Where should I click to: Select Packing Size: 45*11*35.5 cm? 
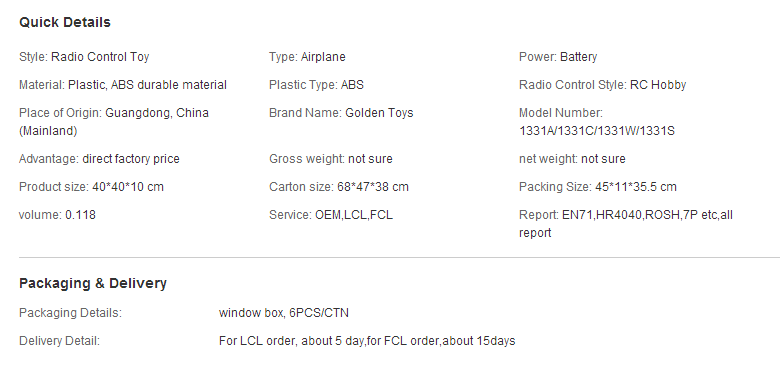pyautogui.click(x=597, y=187)
